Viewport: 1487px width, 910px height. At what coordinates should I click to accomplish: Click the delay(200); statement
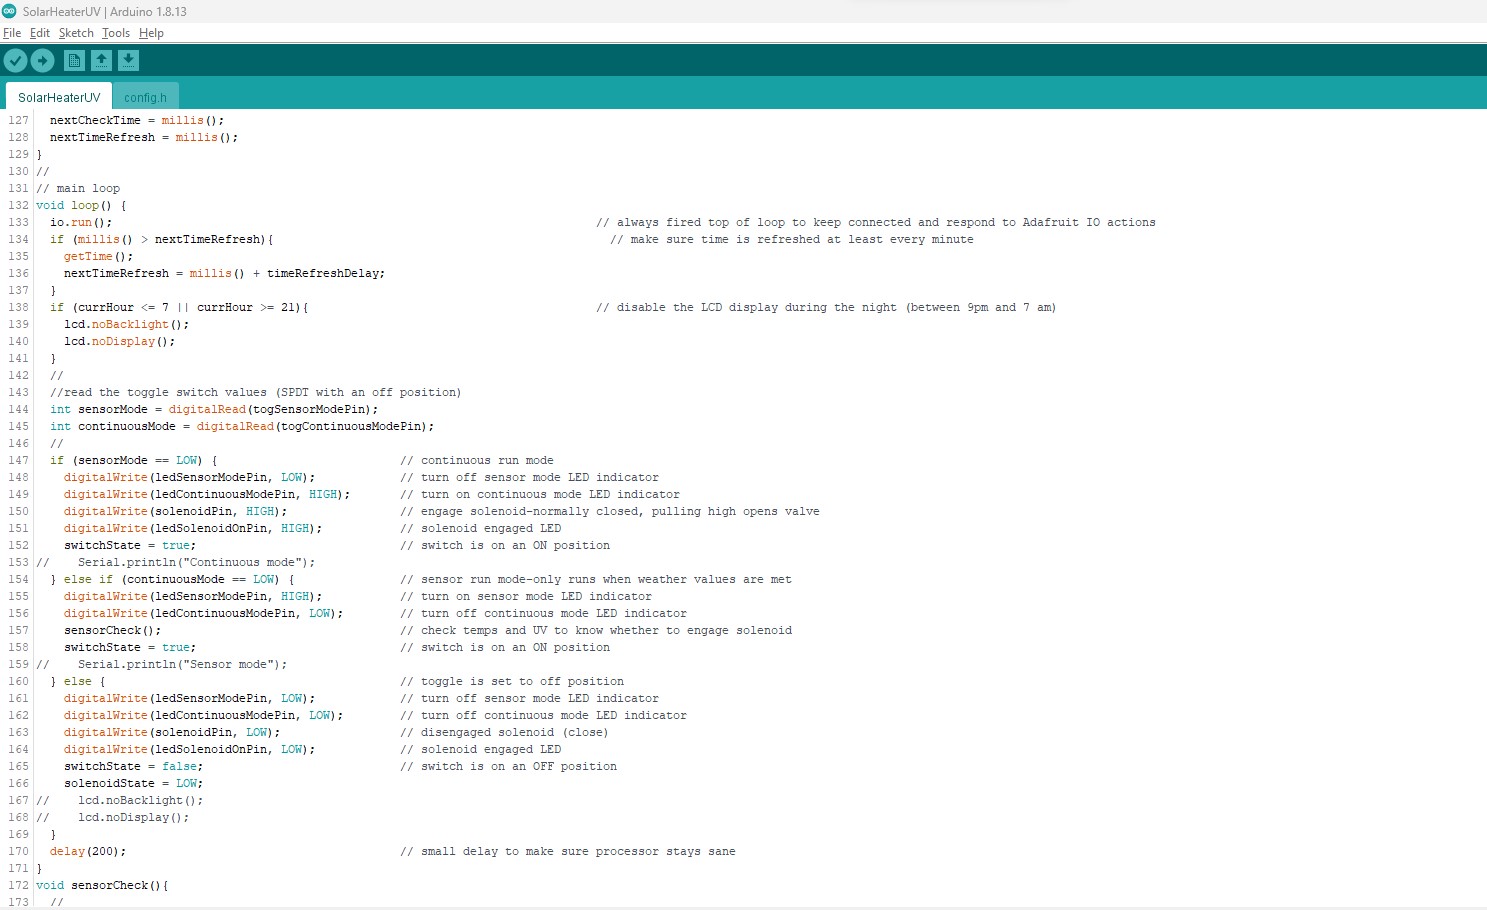88,851
